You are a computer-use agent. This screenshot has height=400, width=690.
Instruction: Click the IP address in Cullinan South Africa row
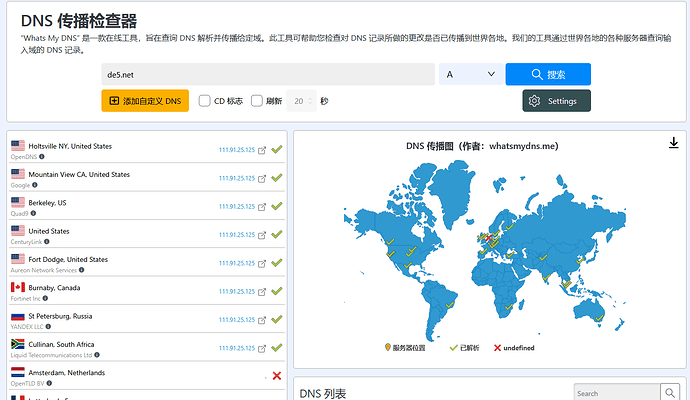pyautogui.click(x=237, y=348)
